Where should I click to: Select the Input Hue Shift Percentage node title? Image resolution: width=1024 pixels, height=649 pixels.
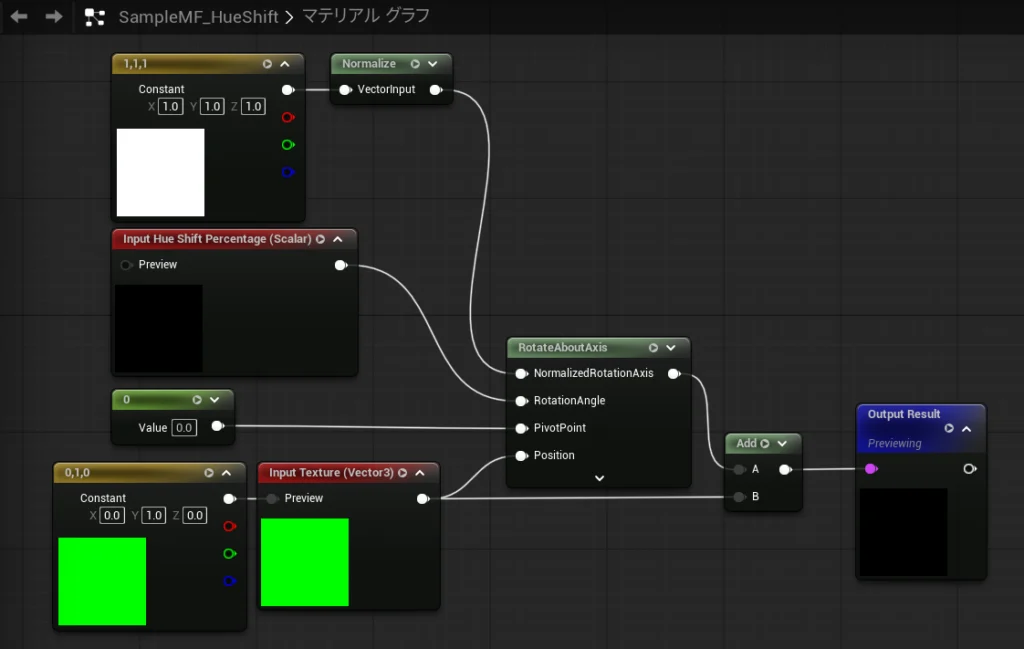[216, 240]
